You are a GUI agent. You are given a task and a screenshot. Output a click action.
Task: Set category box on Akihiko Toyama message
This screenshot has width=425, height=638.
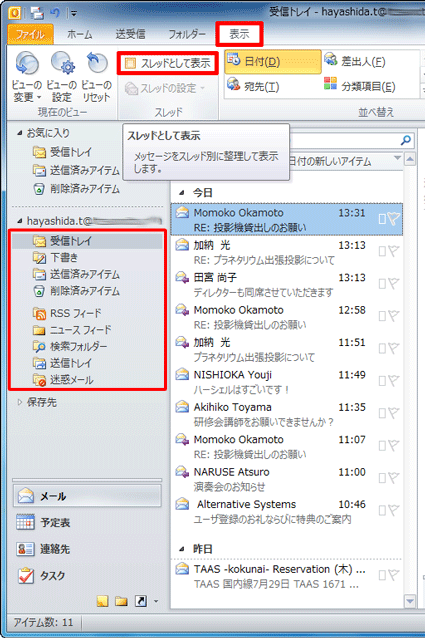pos(382,413)
